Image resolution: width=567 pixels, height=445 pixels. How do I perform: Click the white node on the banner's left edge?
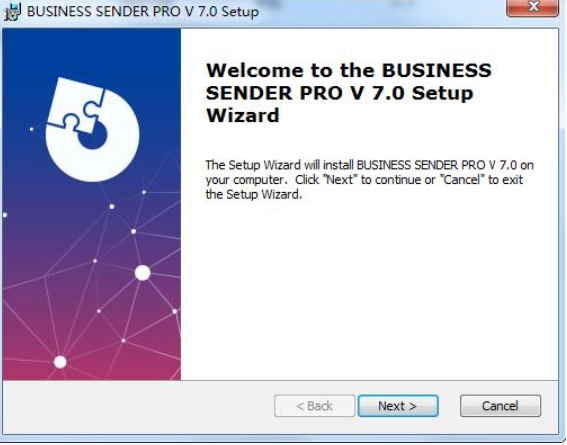(x=5, y=215)
